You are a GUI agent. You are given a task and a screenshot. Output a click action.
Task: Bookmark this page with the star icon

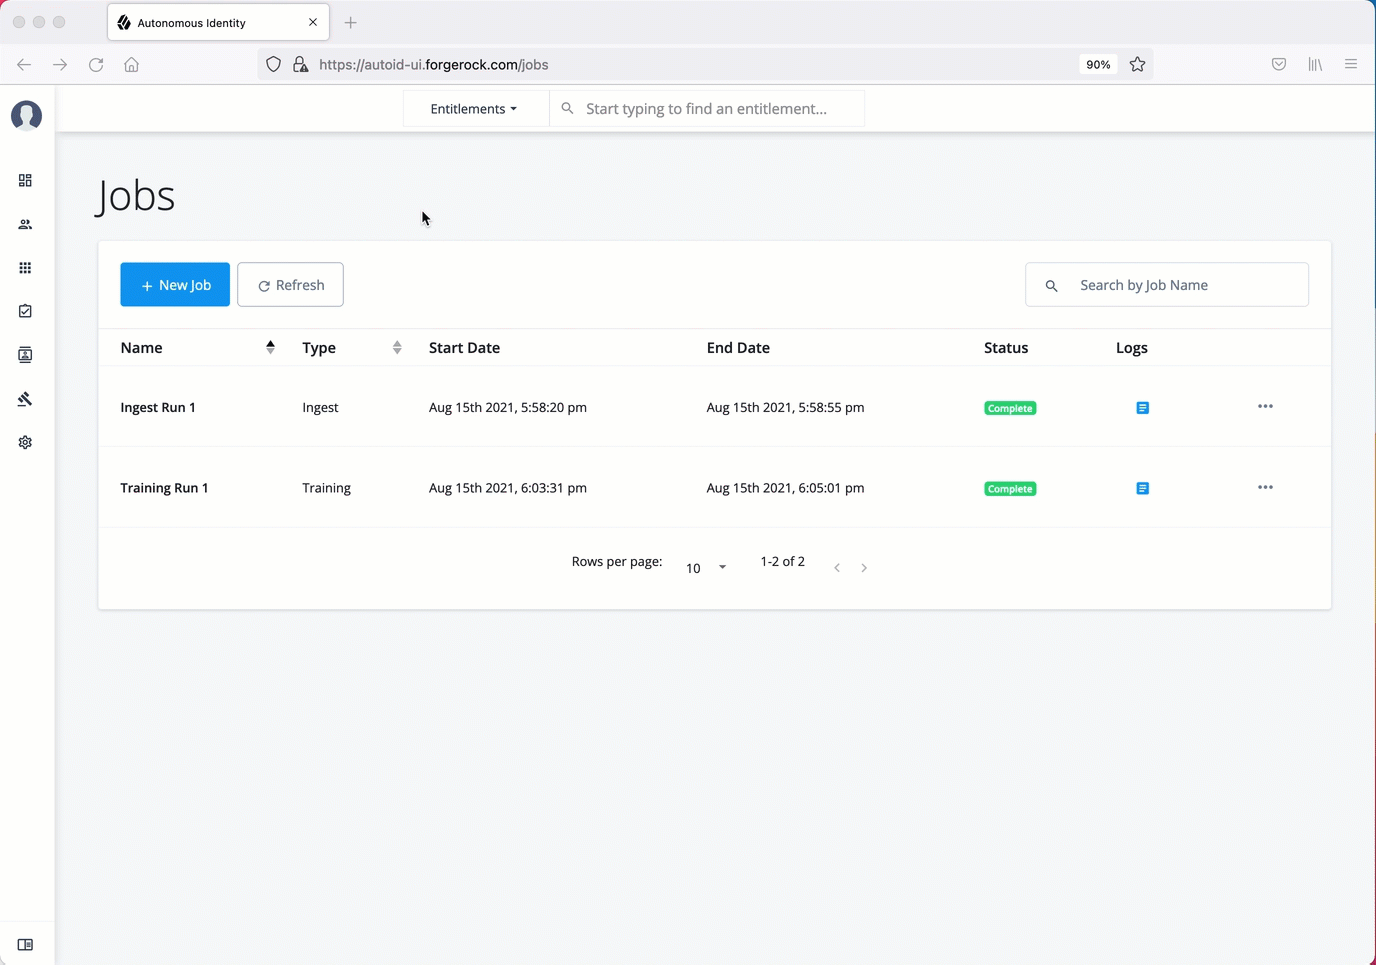[x=1137, y=65]
